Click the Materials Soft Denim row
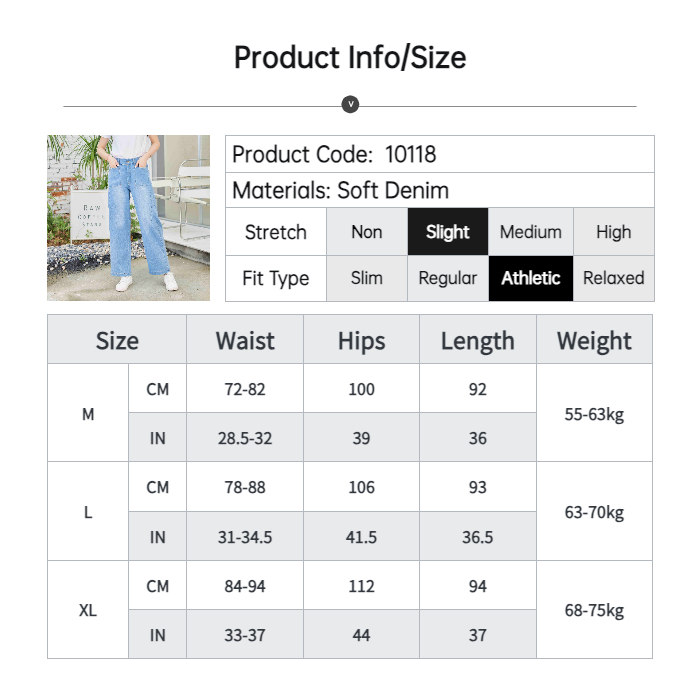 click(x=439, y=190)
